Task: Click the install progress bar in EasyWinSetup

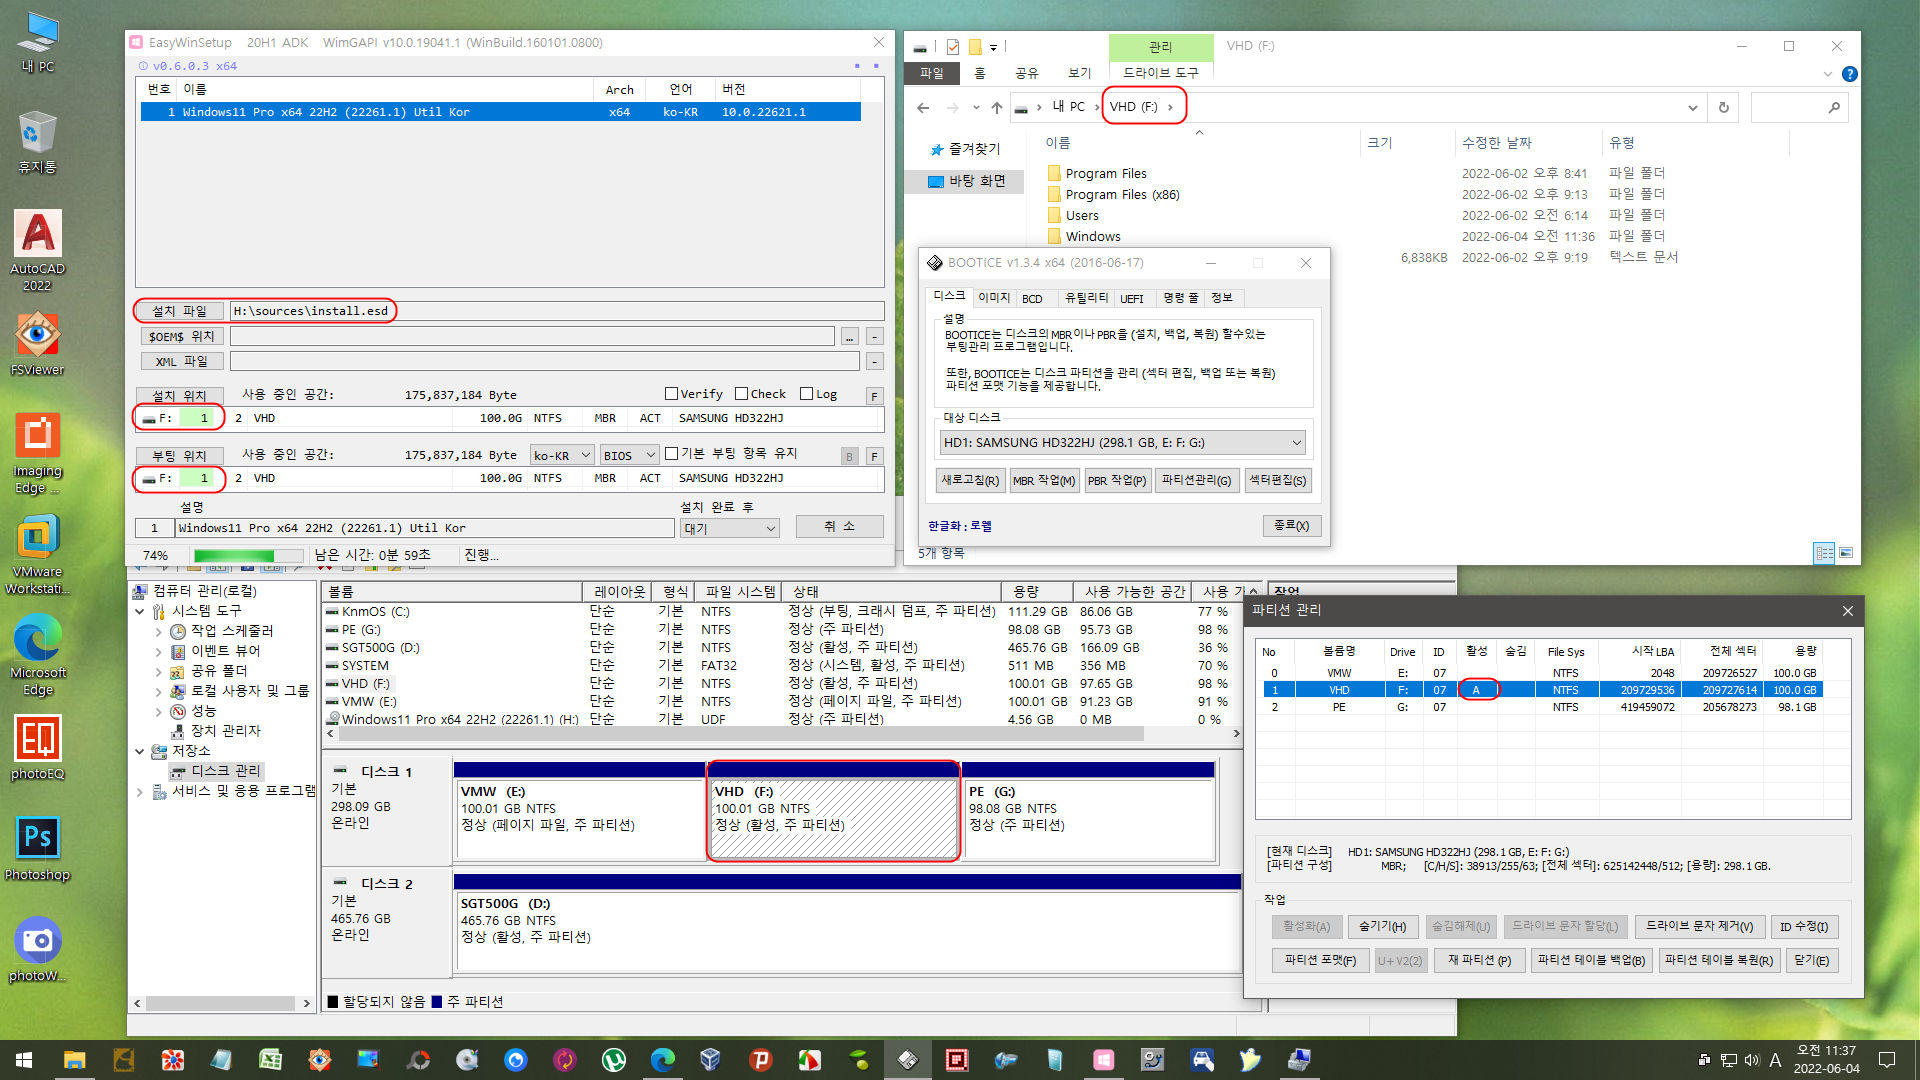Action: [x=250, y=556]
